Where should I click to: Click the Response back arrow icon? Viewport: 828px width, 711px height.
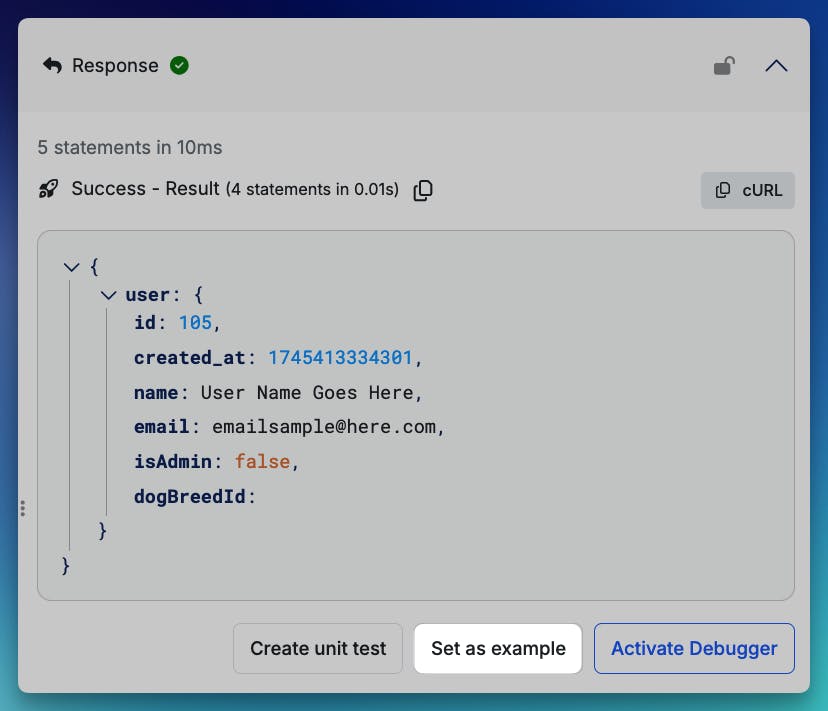pyautogui.click(x=52, y=66)
